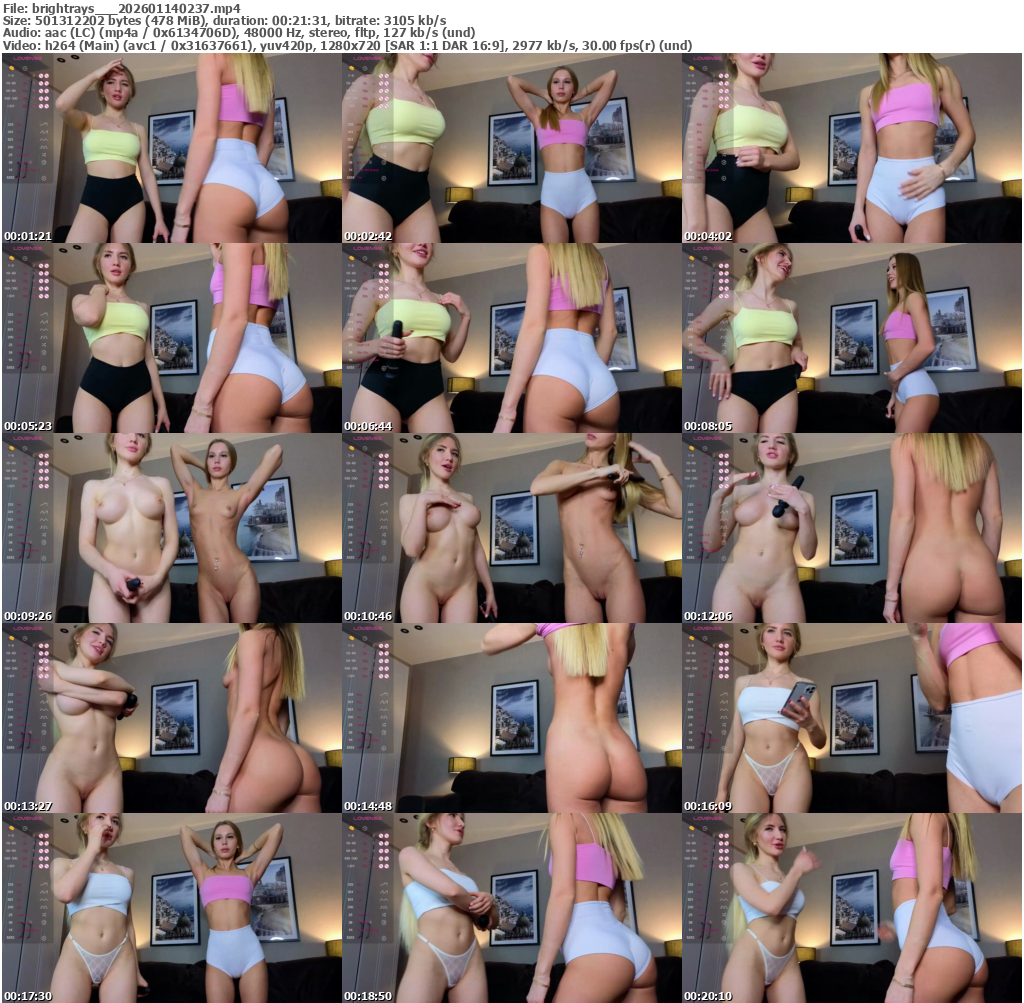Image resolution: width=1024 pixels, height=1003 pixels.
Task: Click the thumbnail at 00:04:02
Action: pyautogui.click(x=851, y=148)
